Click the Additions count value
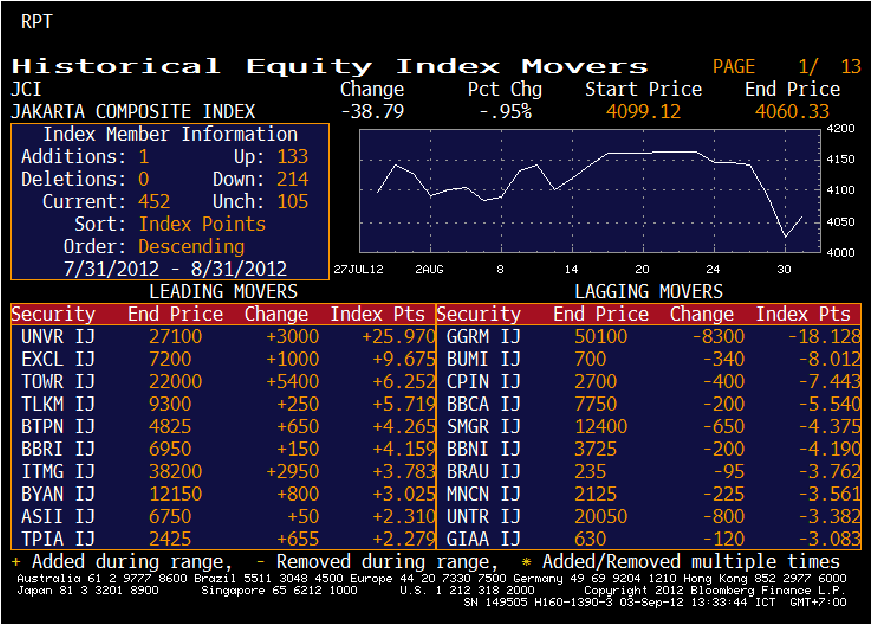The width and height of the screenshot is (871, 624). (x=144, y=157)
